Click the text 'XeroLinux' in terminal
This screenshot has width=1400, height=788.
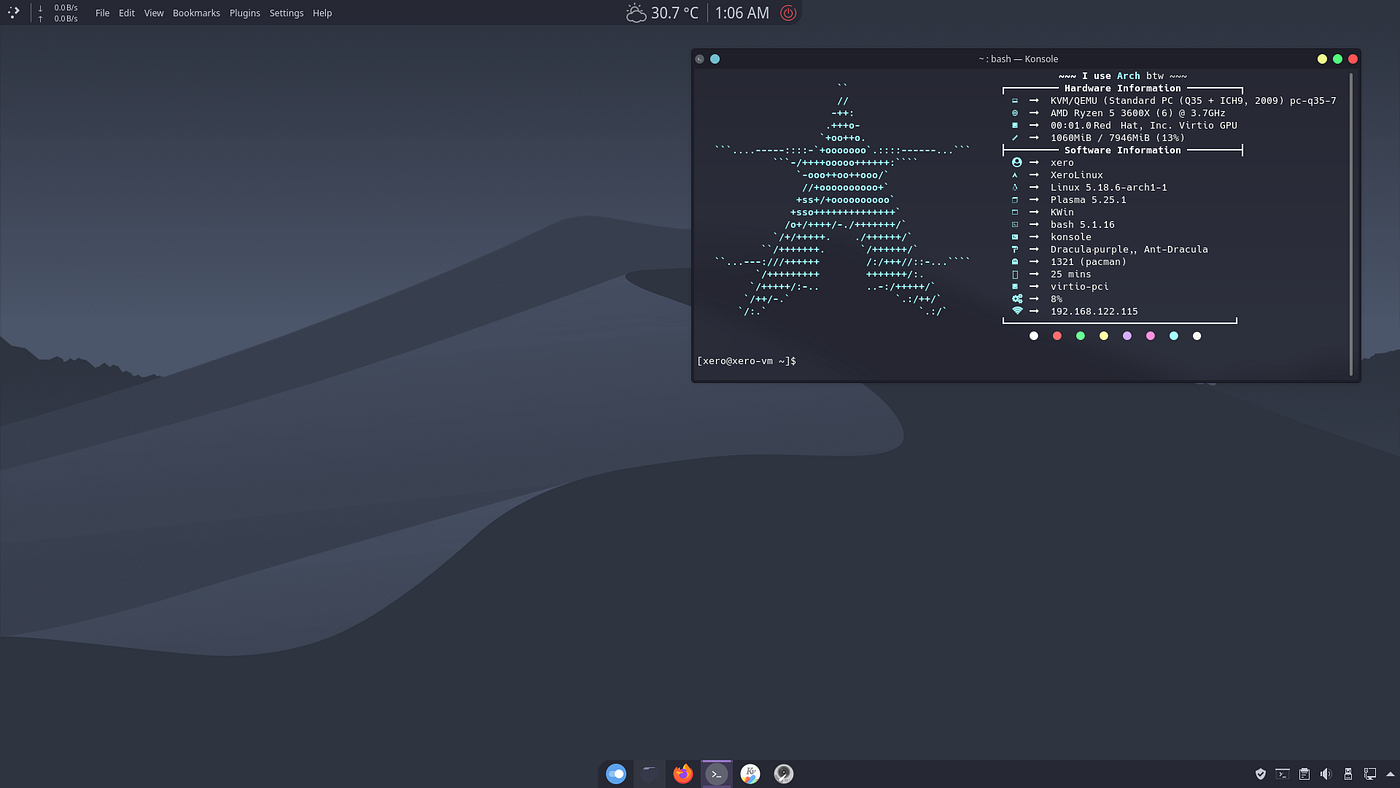coord(1077,175)
